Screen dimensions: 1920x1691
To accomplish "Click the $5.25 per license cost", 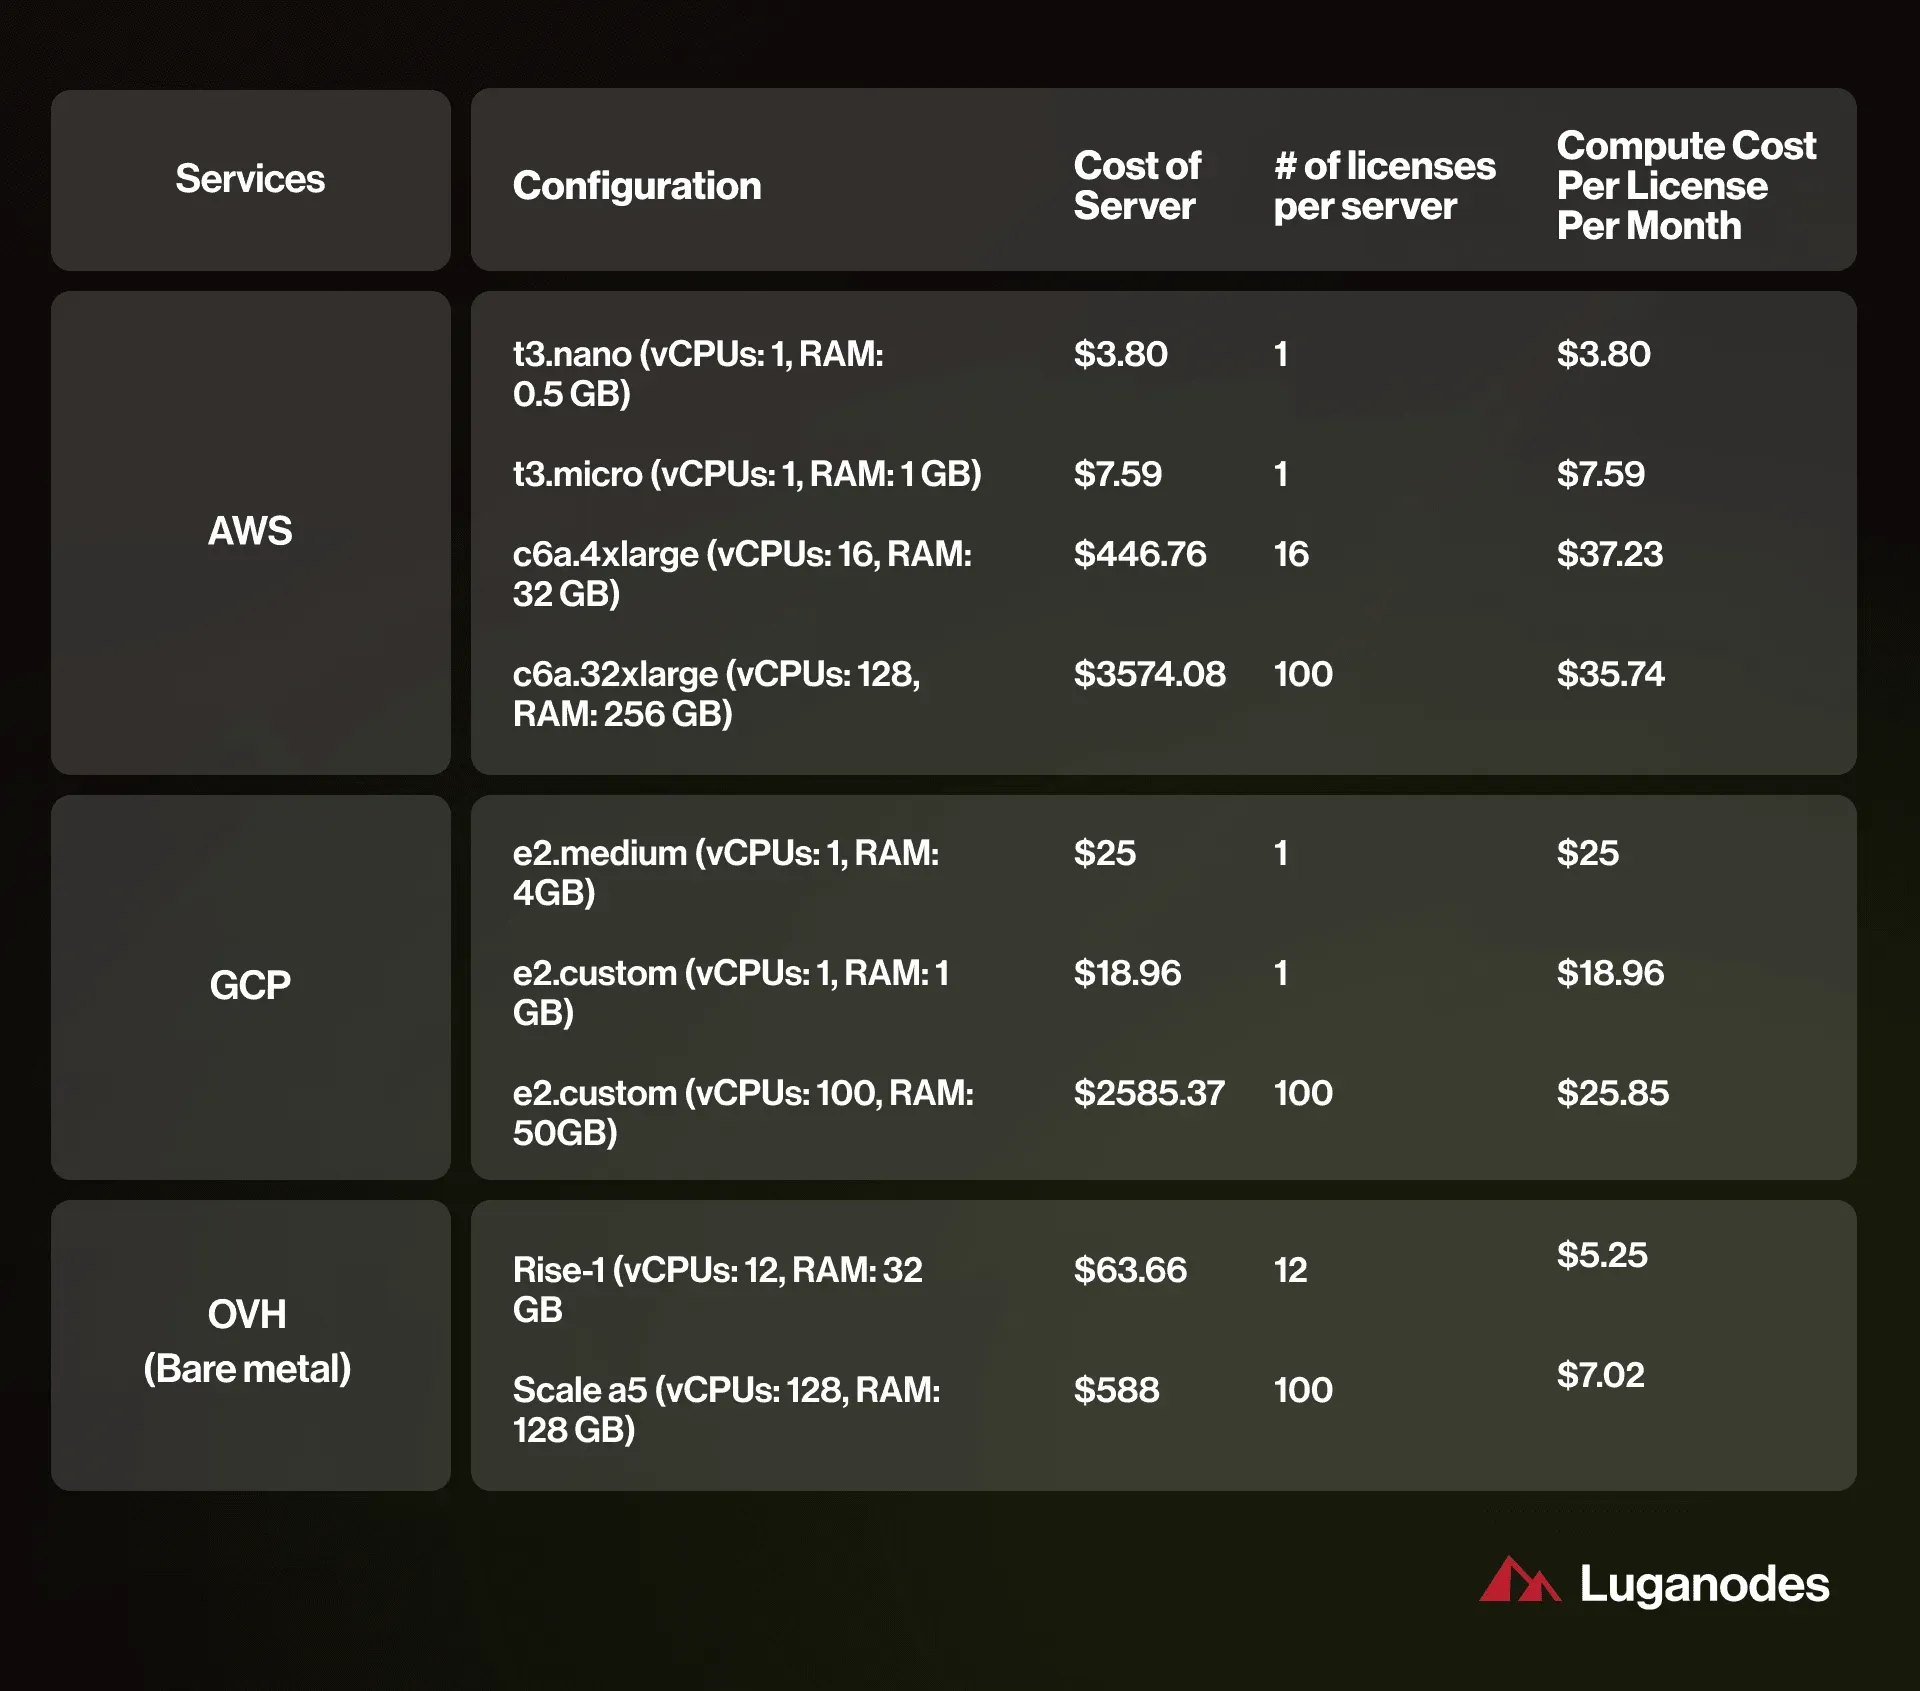I will 1602,1255.
